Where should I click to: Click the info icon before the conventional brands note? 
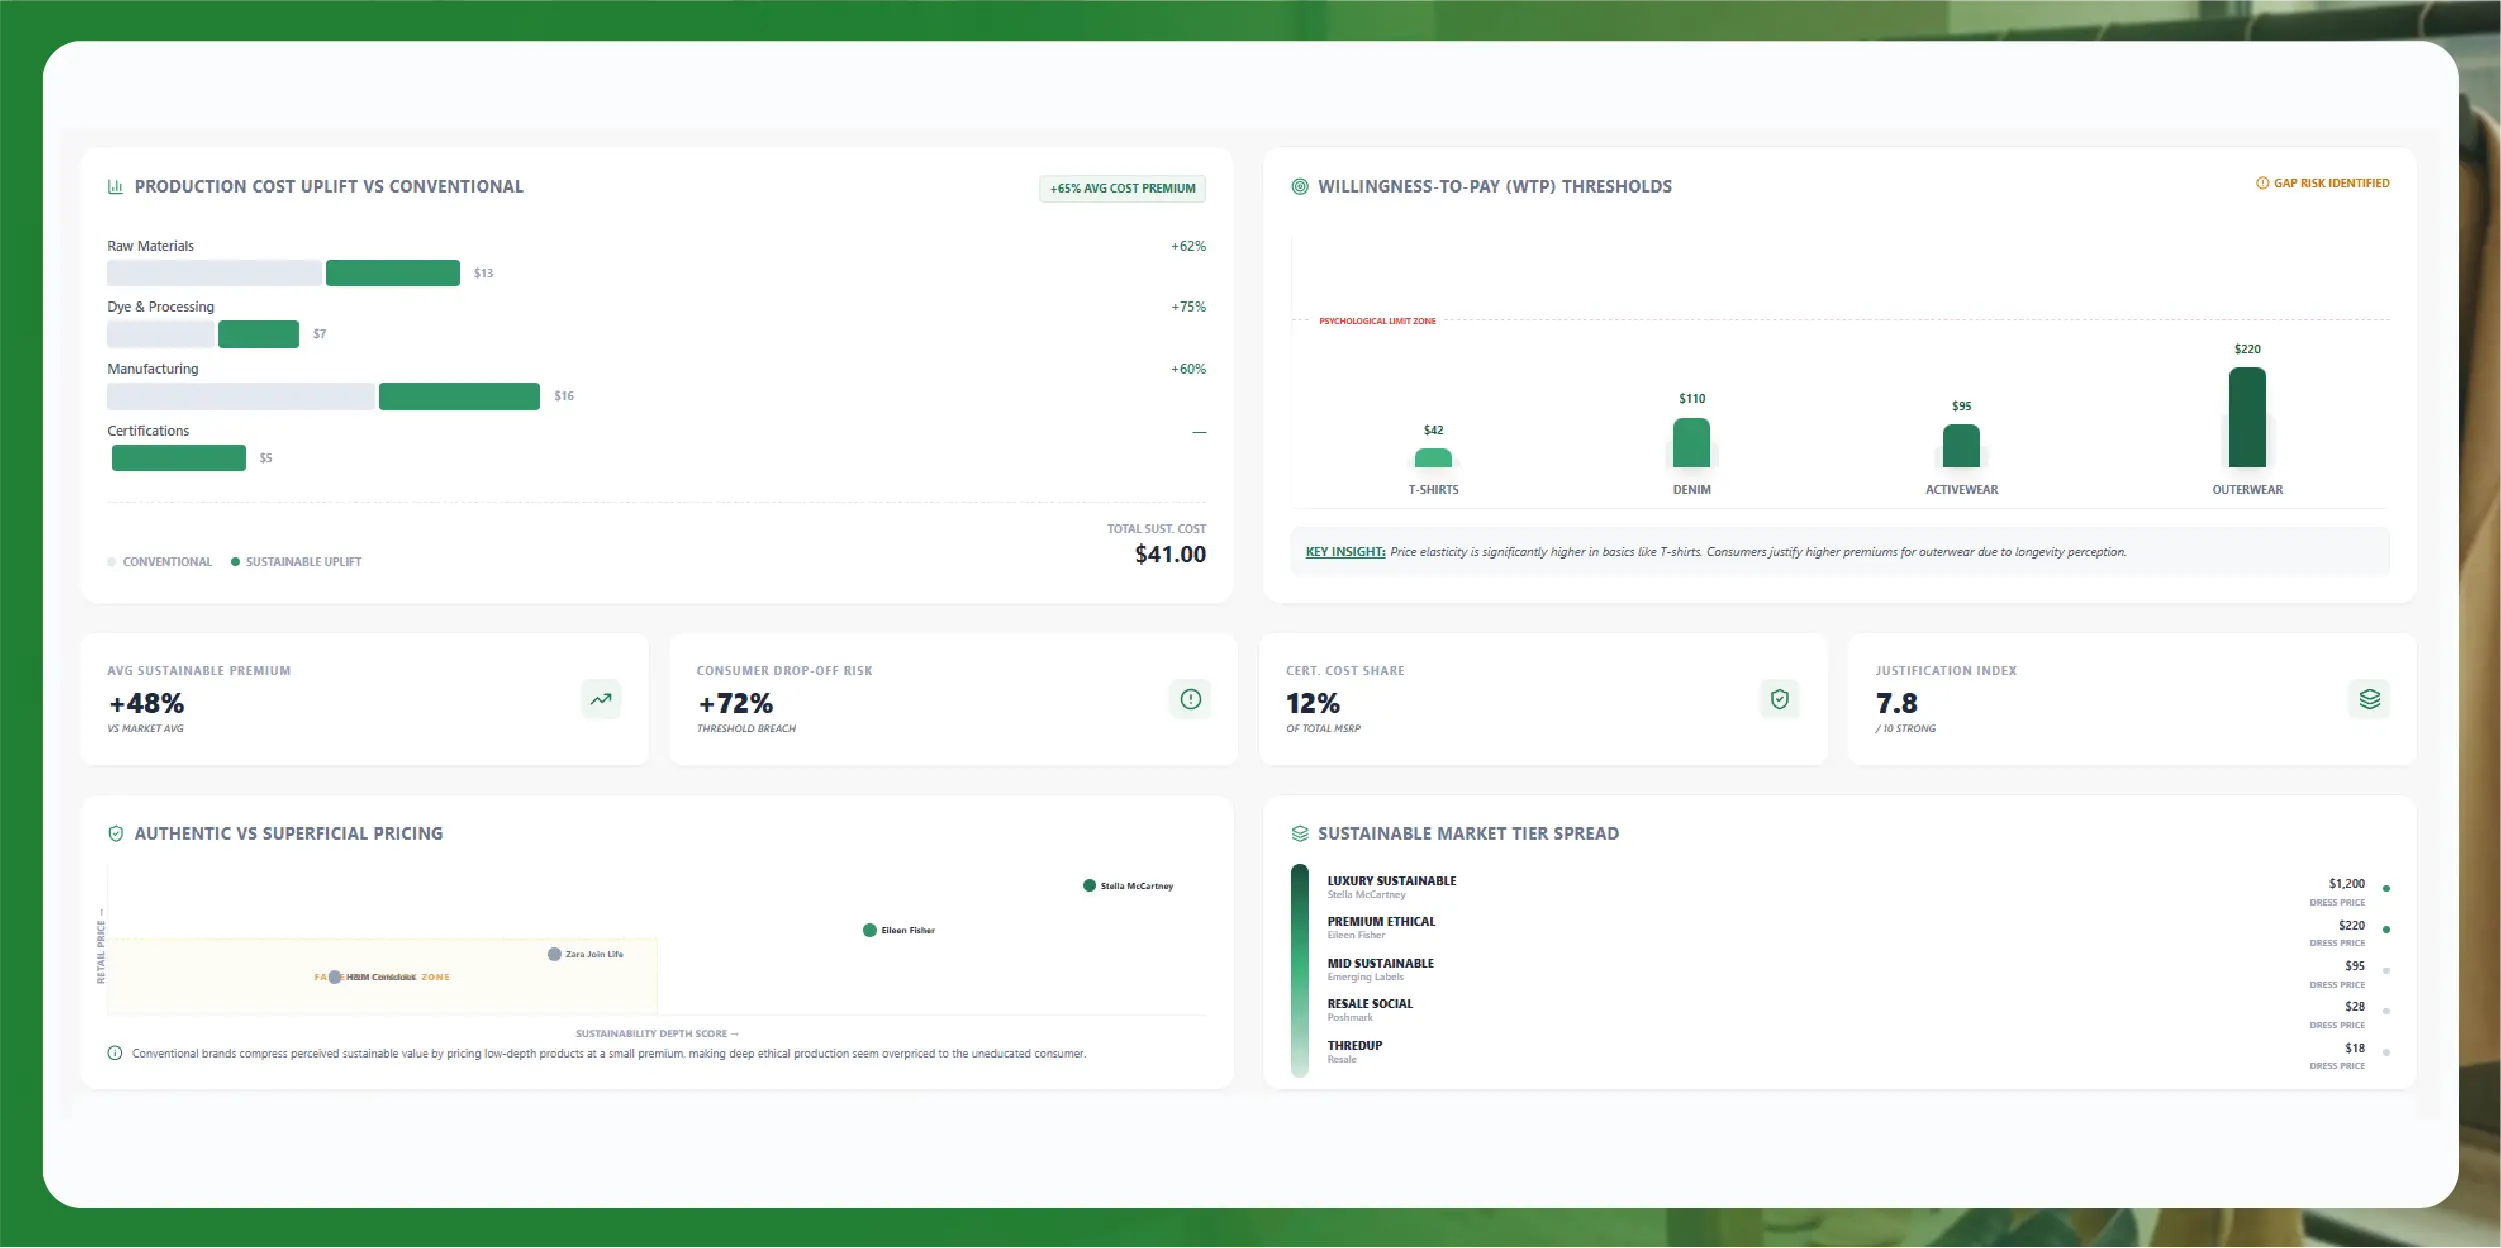click(115, 1053)
